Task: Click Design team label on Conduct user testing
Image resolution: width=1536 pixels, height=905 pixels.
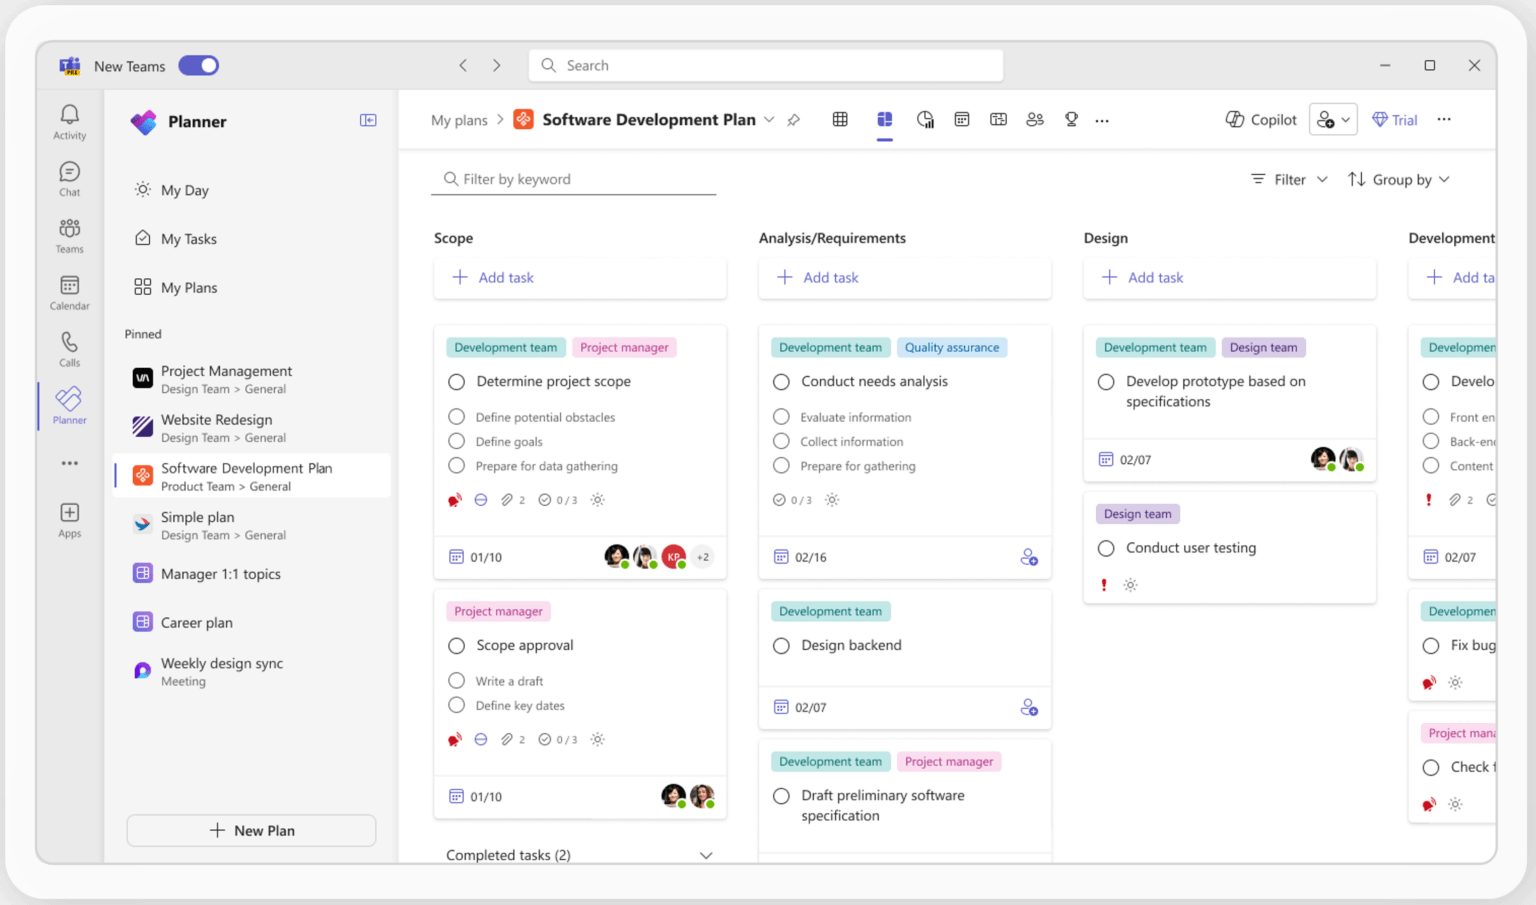Action: (1137, 514)
